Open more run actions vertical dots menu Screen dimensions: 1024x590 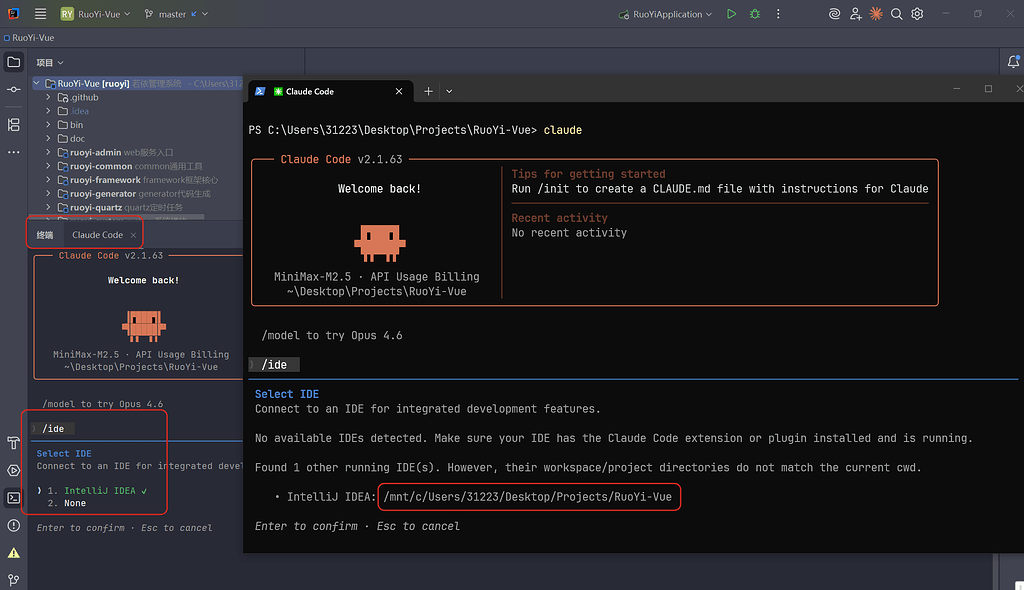point(778,14)
